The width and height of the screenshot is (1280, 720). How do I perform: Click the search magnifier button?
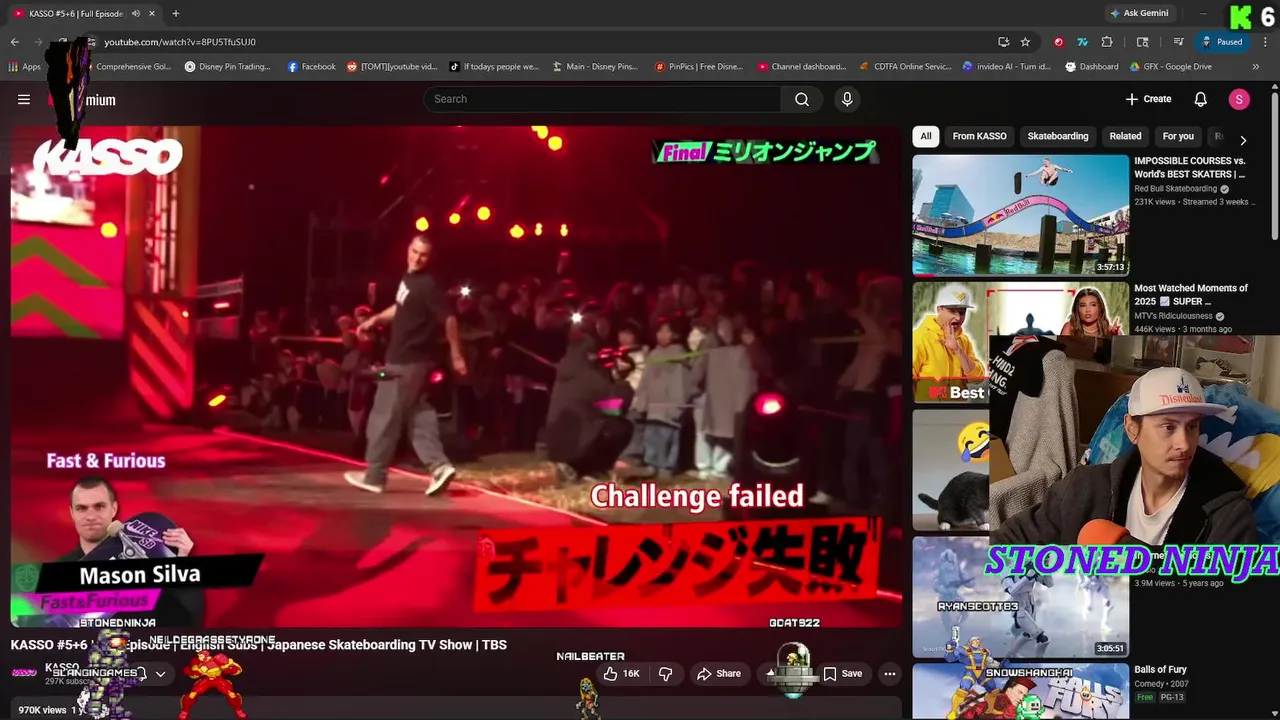(802, 99)
